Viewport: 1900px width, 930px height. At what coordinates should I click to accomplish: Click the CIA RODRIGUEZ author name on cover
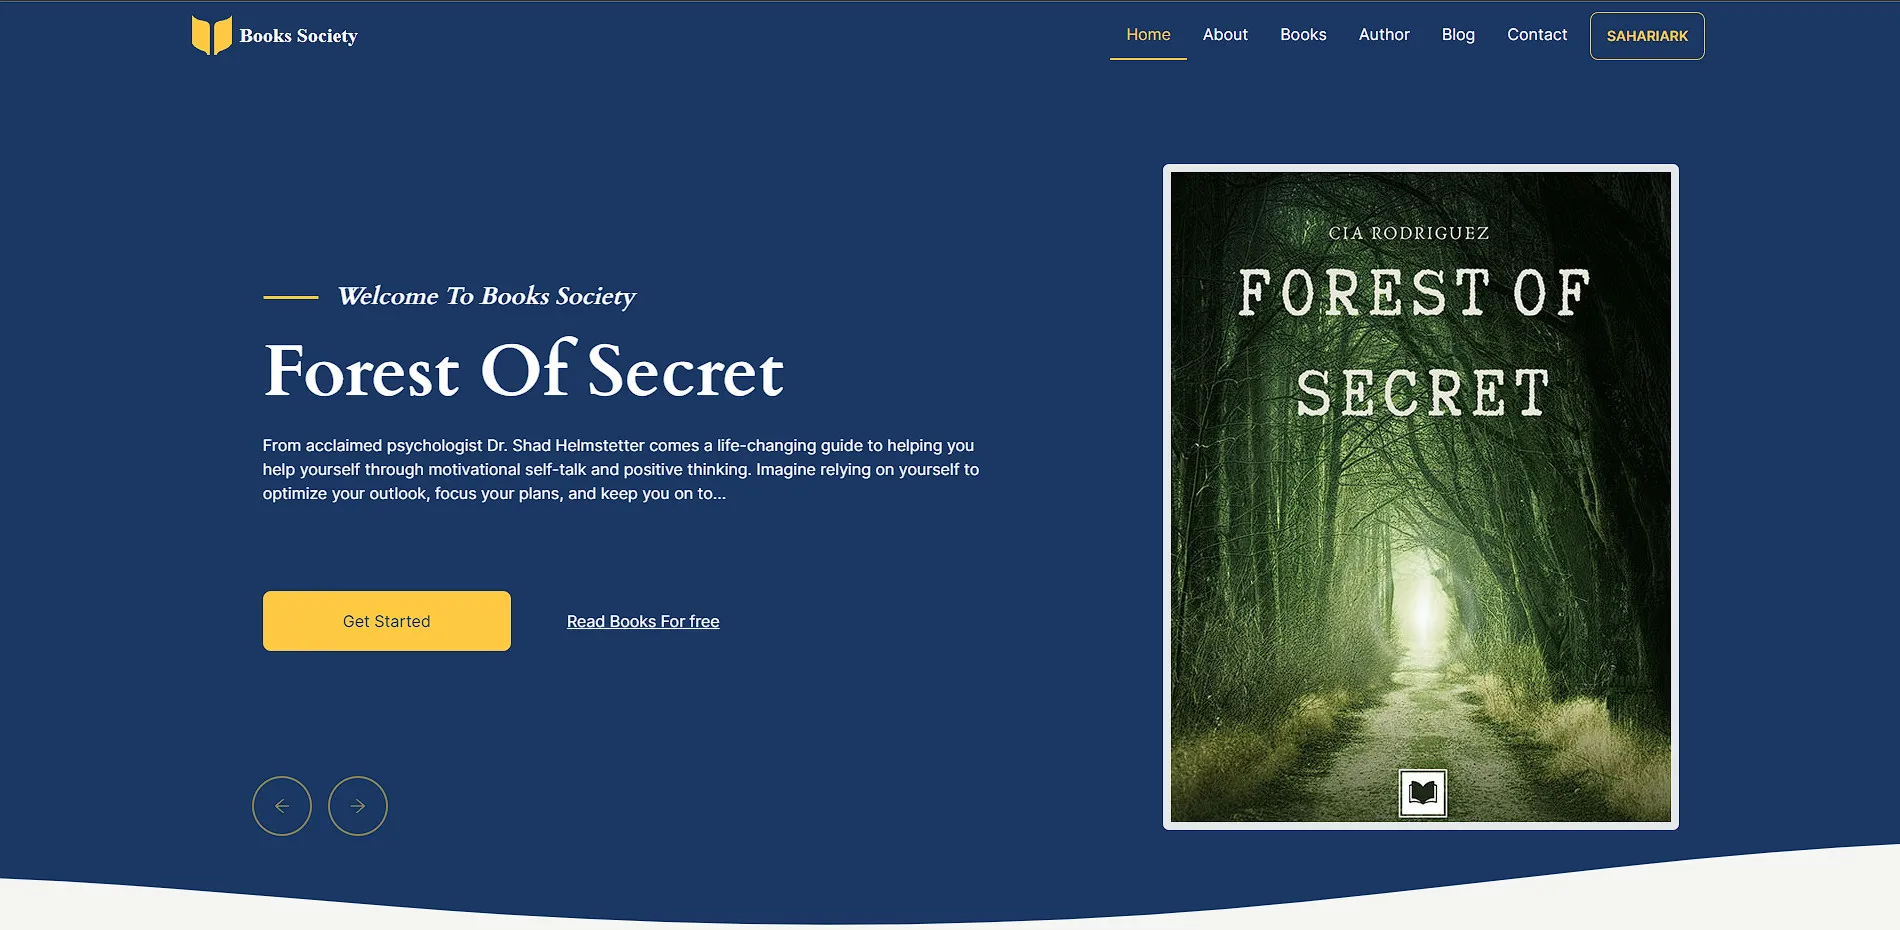(1408, 233)
